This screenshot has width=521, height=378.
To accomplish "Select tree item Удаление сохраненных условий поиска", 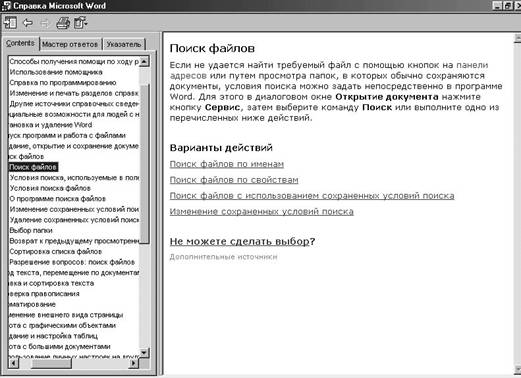I will [x=74, y=220].
